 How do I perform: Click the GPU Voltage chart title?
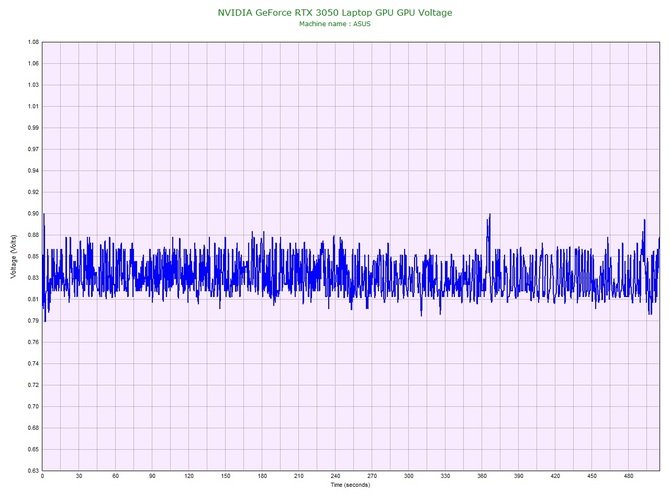tap(334, 12)
